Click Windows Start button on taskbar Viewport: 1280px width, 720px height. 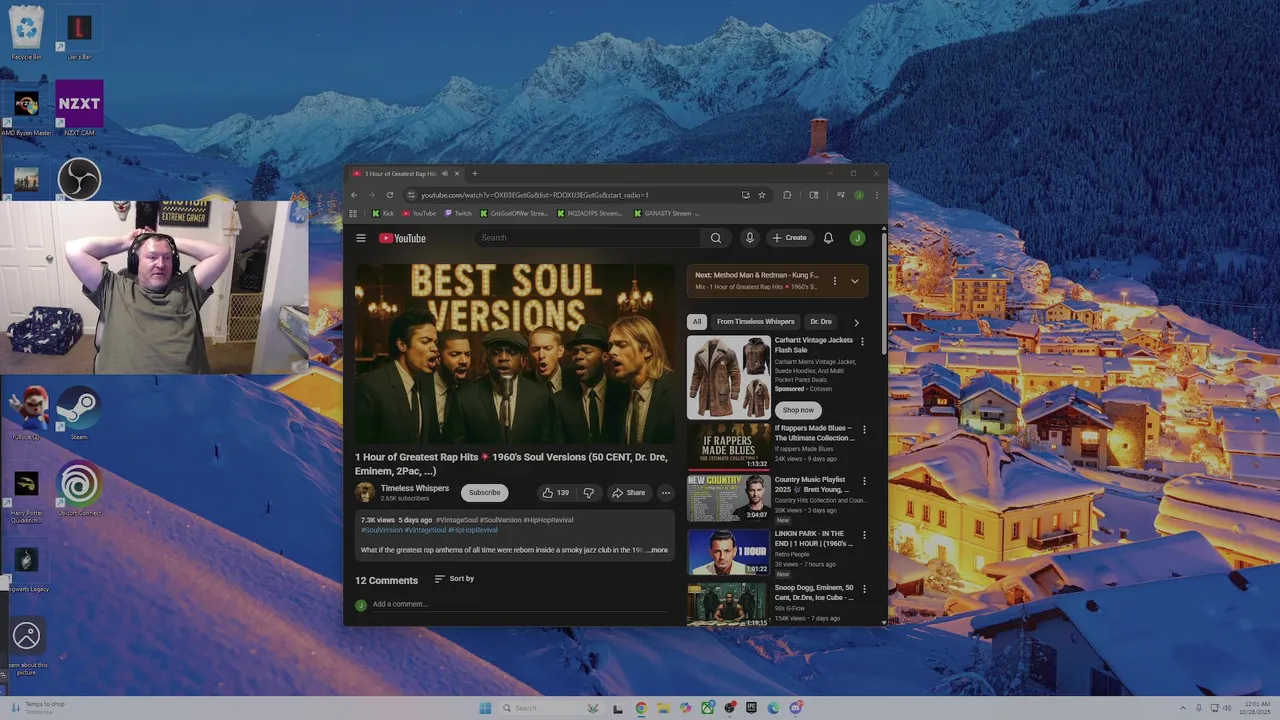485,708
